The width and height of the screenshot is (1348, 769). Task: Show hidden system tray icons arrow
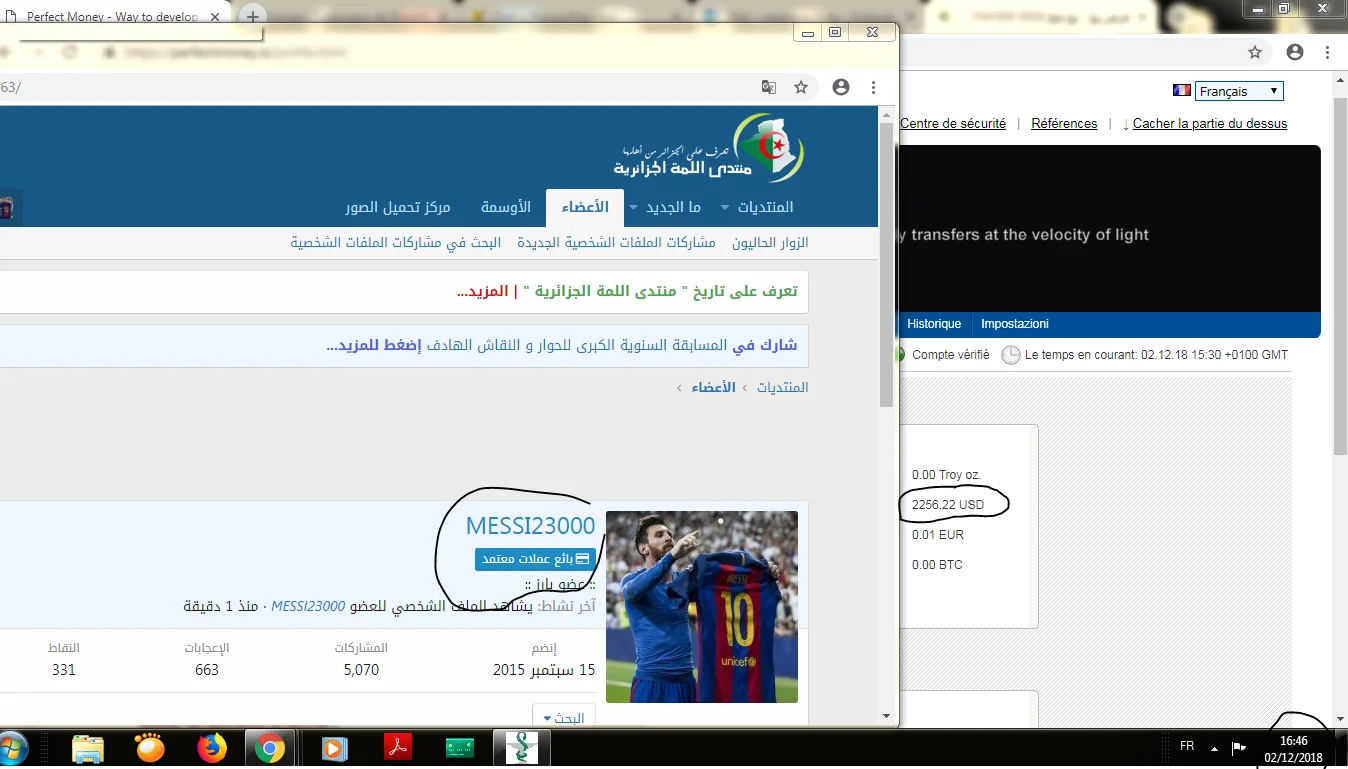pyautogui.click(x=1214, y=747)
